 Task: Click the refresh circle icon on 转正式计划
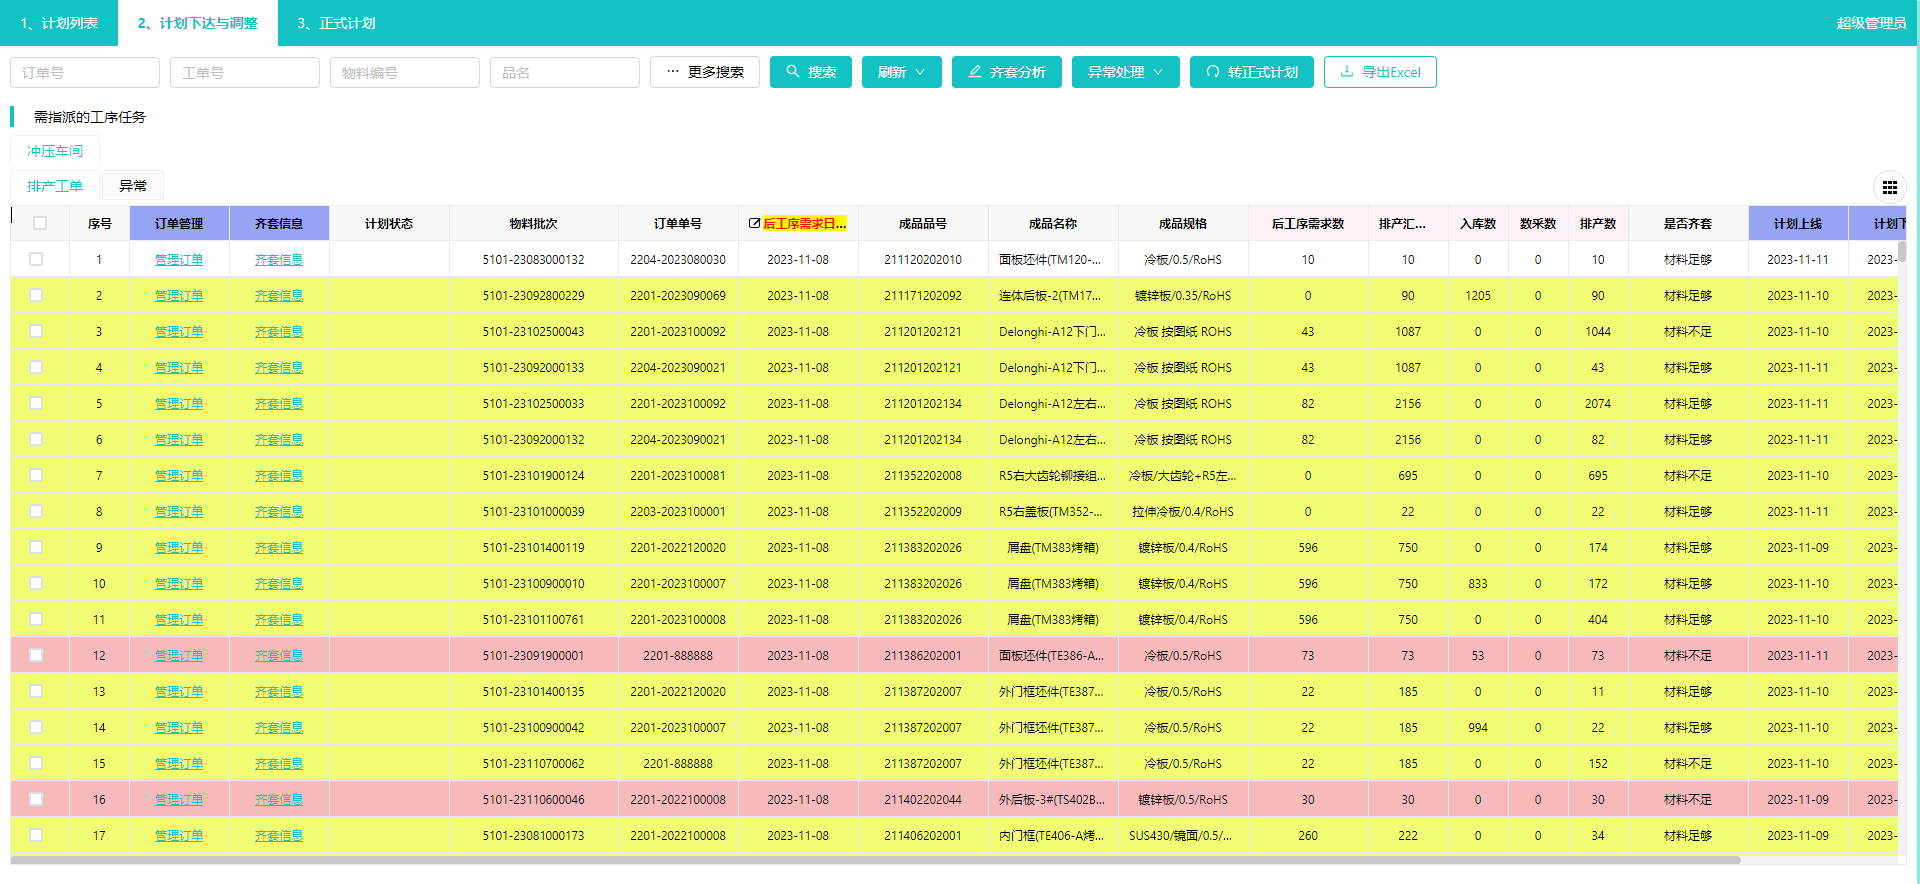coord(1213,72)
